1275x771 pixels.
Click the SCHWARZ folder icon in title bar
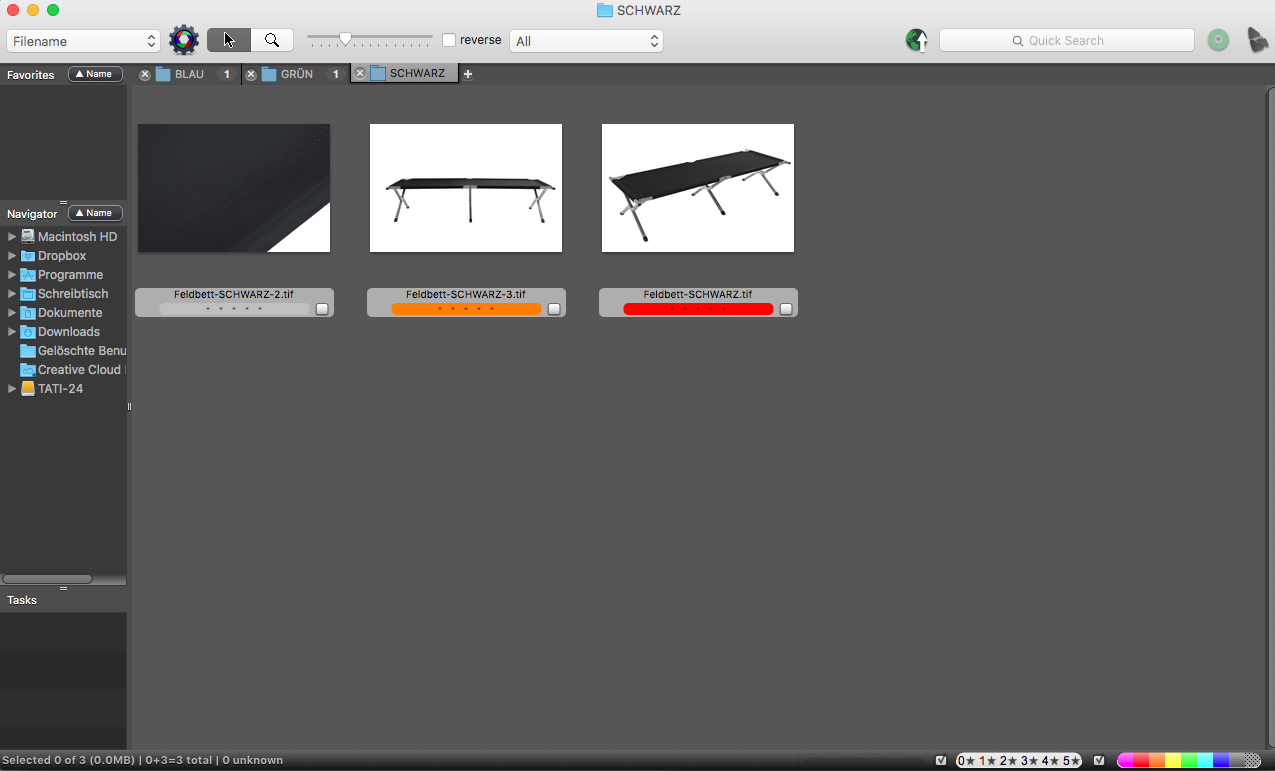point(604,10)
